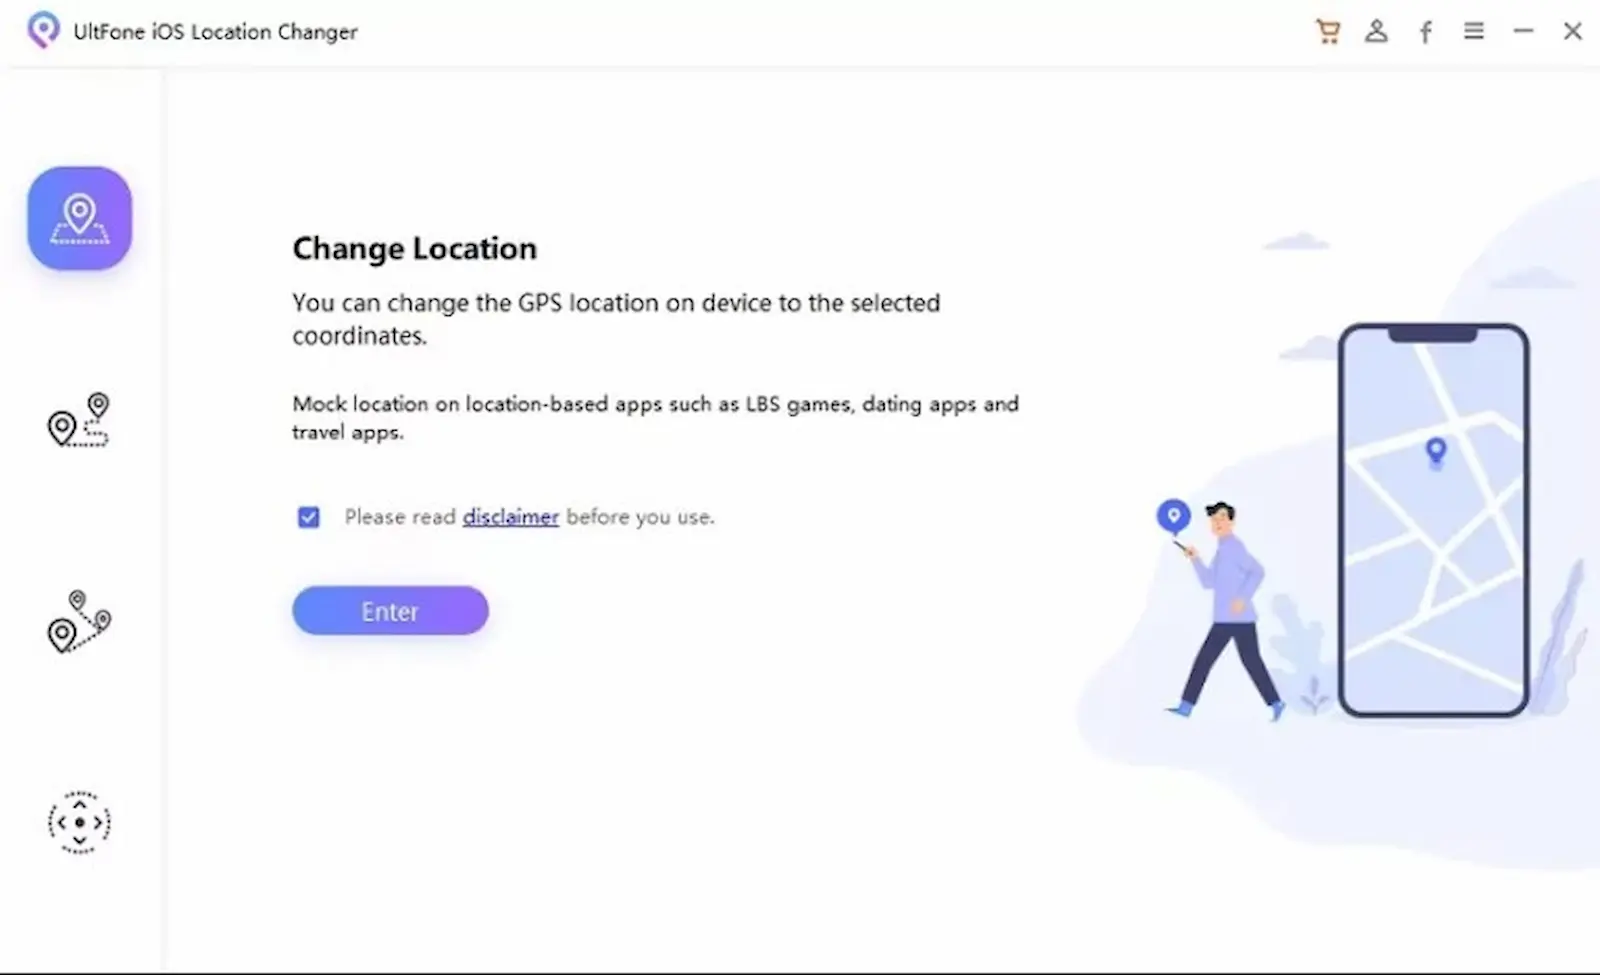Click the blue pin on the phone map
Screen dimensions: 1600x975
[1435, 452]
